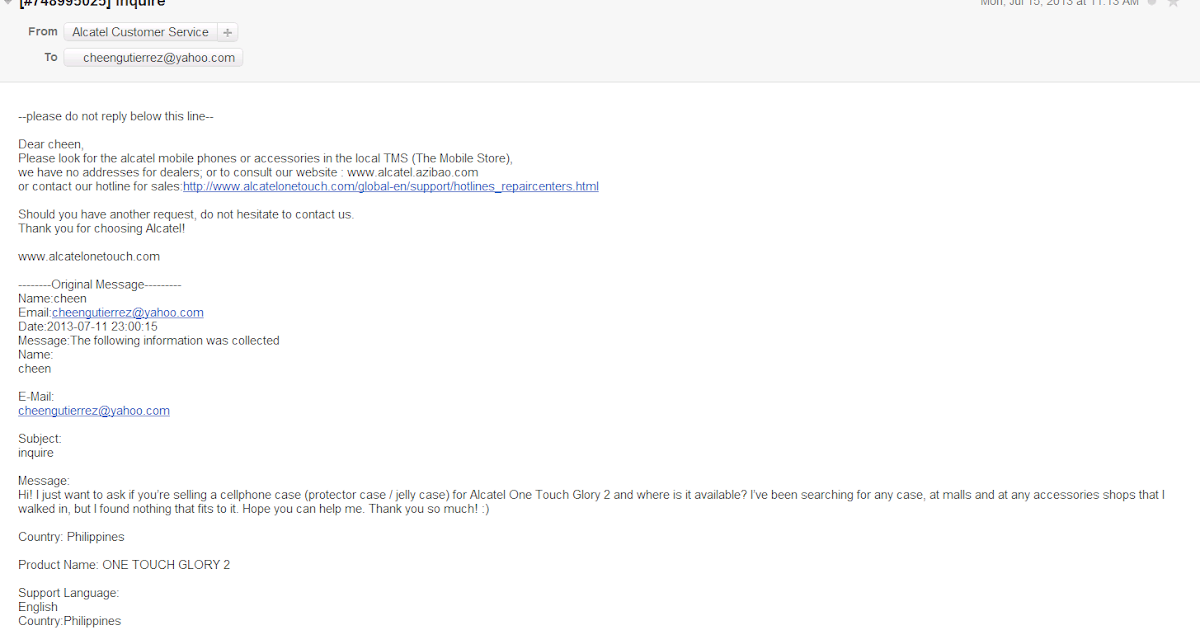
Task: Open the Alcatel hotlines repair centers link
Action: click(x=391, y=186)
